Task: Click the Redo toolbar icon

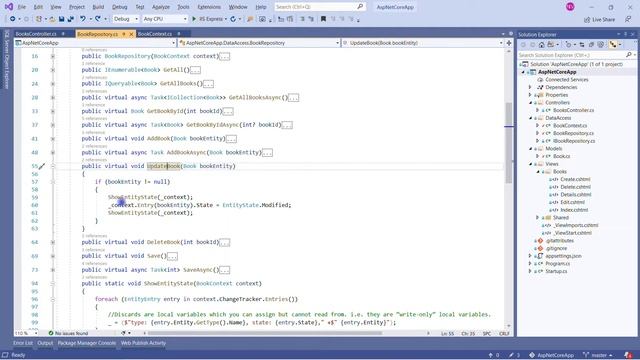Action: [x=98, y=19]
